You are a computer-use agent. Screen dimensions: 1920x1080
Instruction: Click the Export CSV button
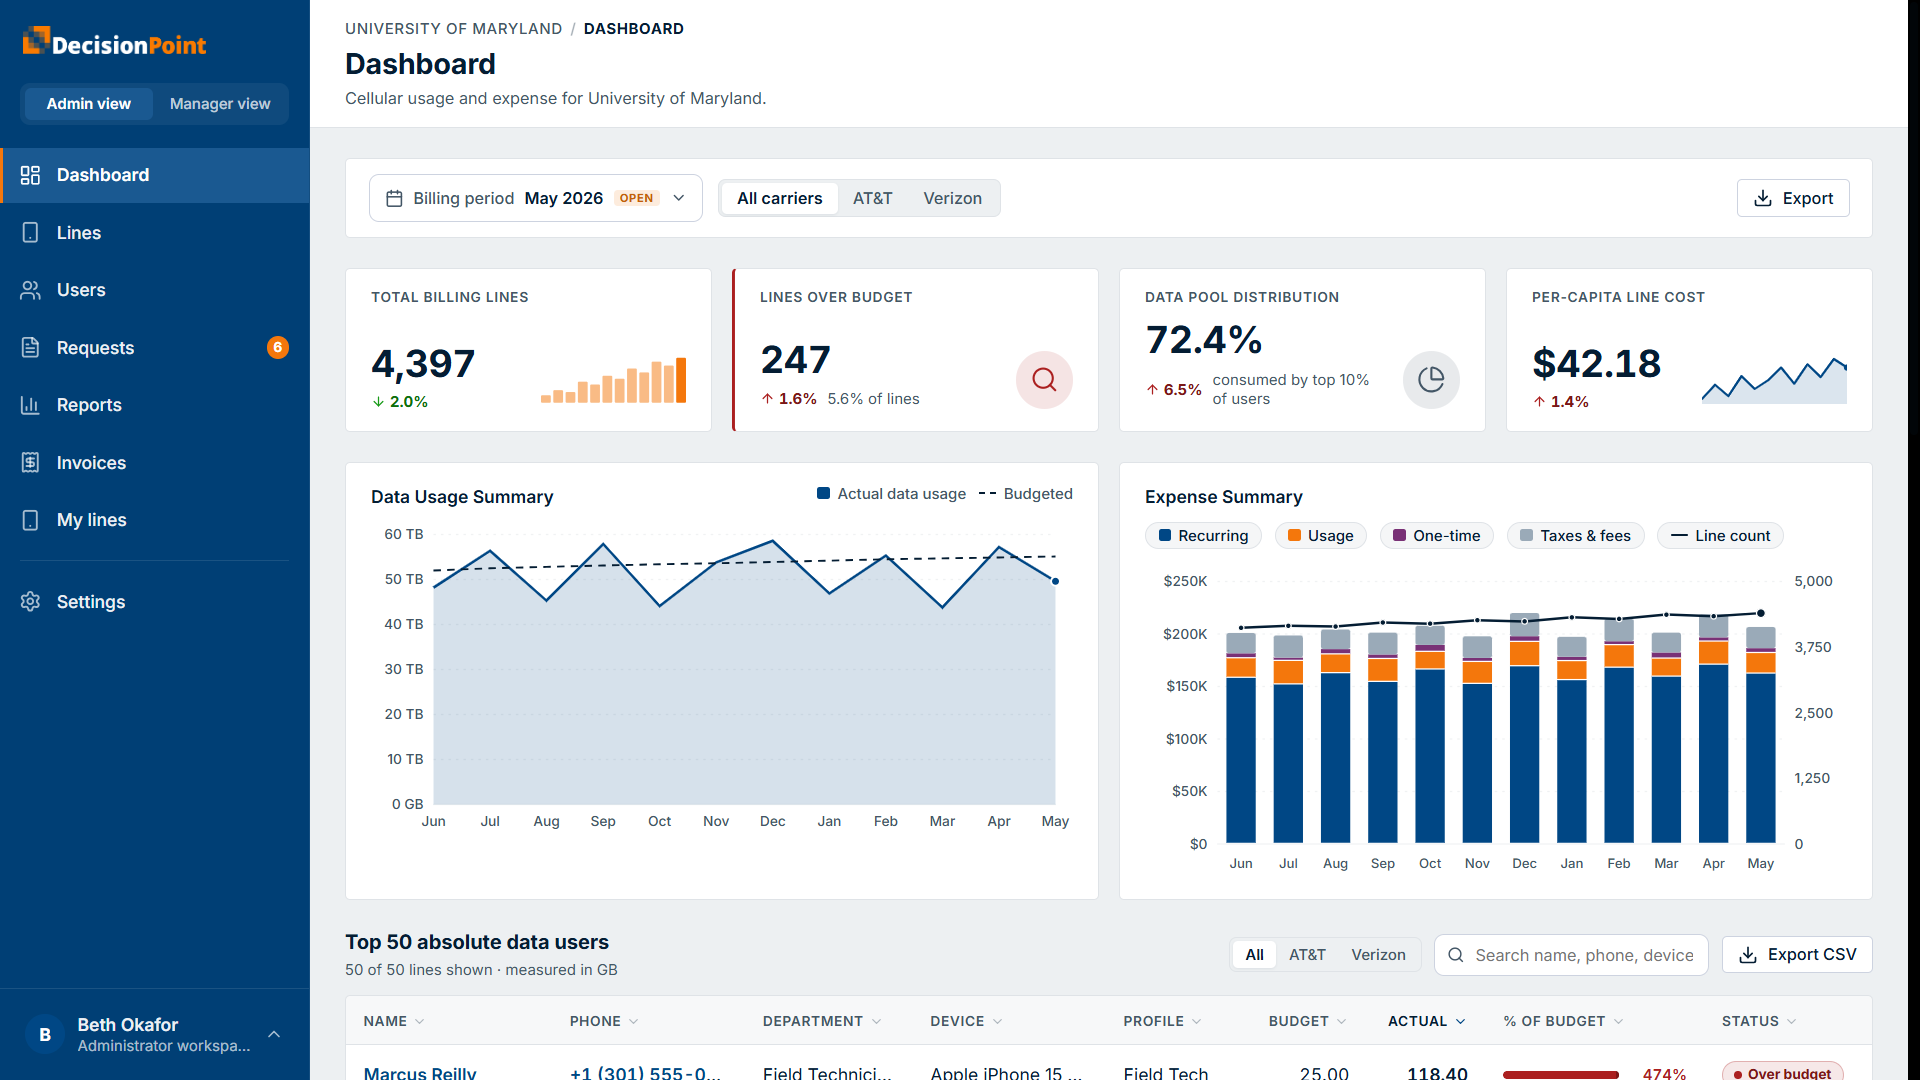[1797, 955]
